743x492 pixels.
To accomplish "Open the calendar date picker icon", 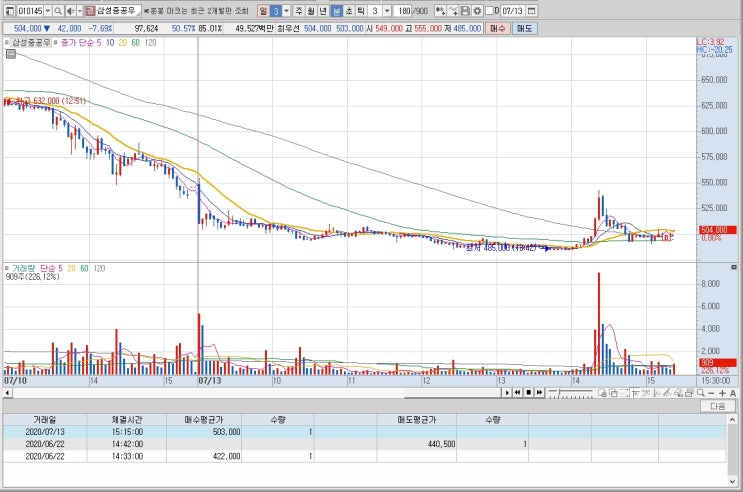I will 532,10.
